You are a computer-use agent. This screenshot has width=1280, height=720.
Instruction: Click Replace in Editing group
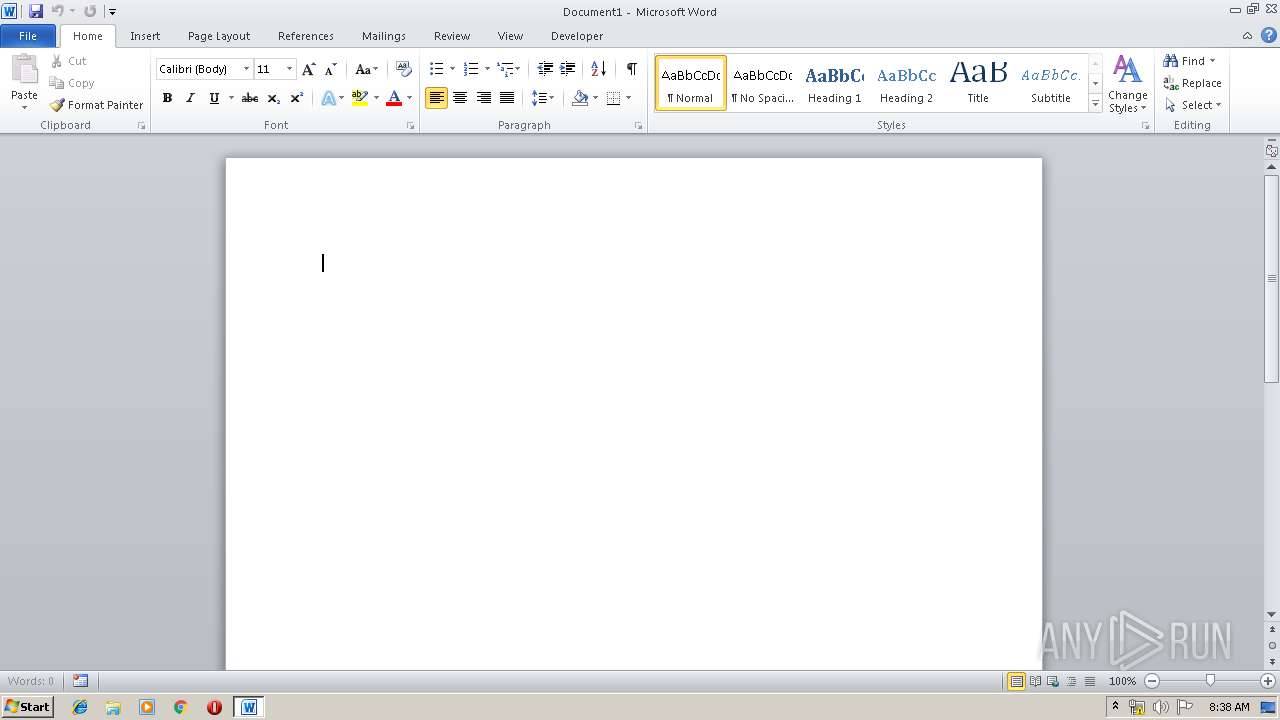click(1192, 83)
